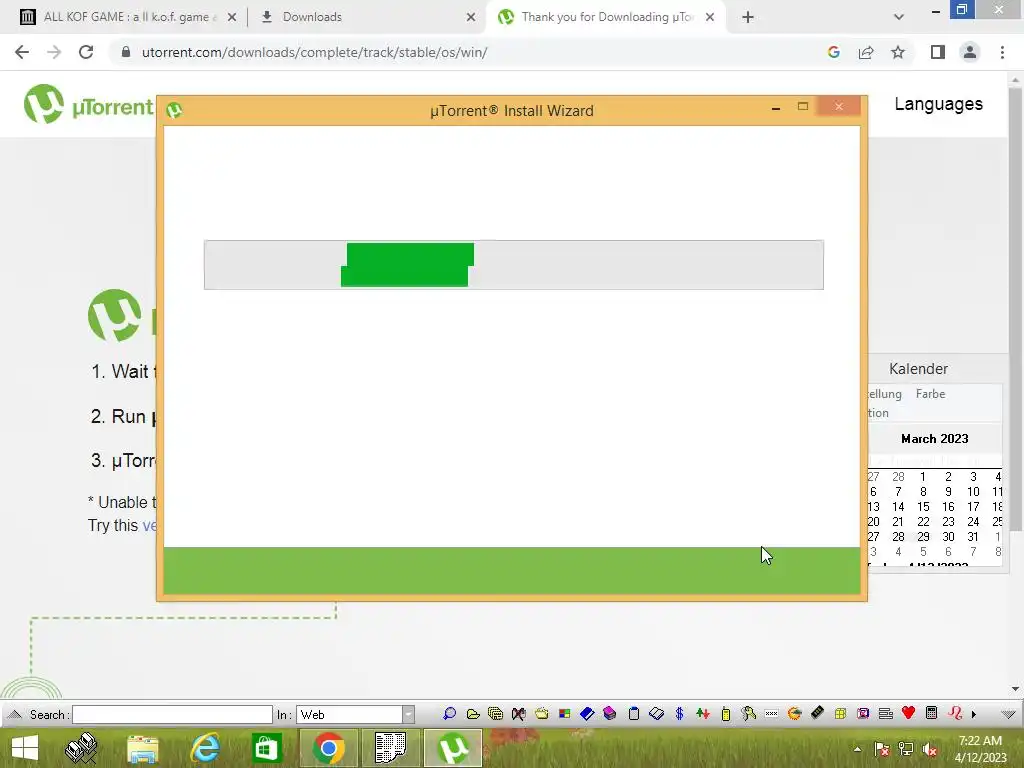Click the blue dollar sign toolbar icon
The height and width of the screenshot is (768, 1024).
679,714
